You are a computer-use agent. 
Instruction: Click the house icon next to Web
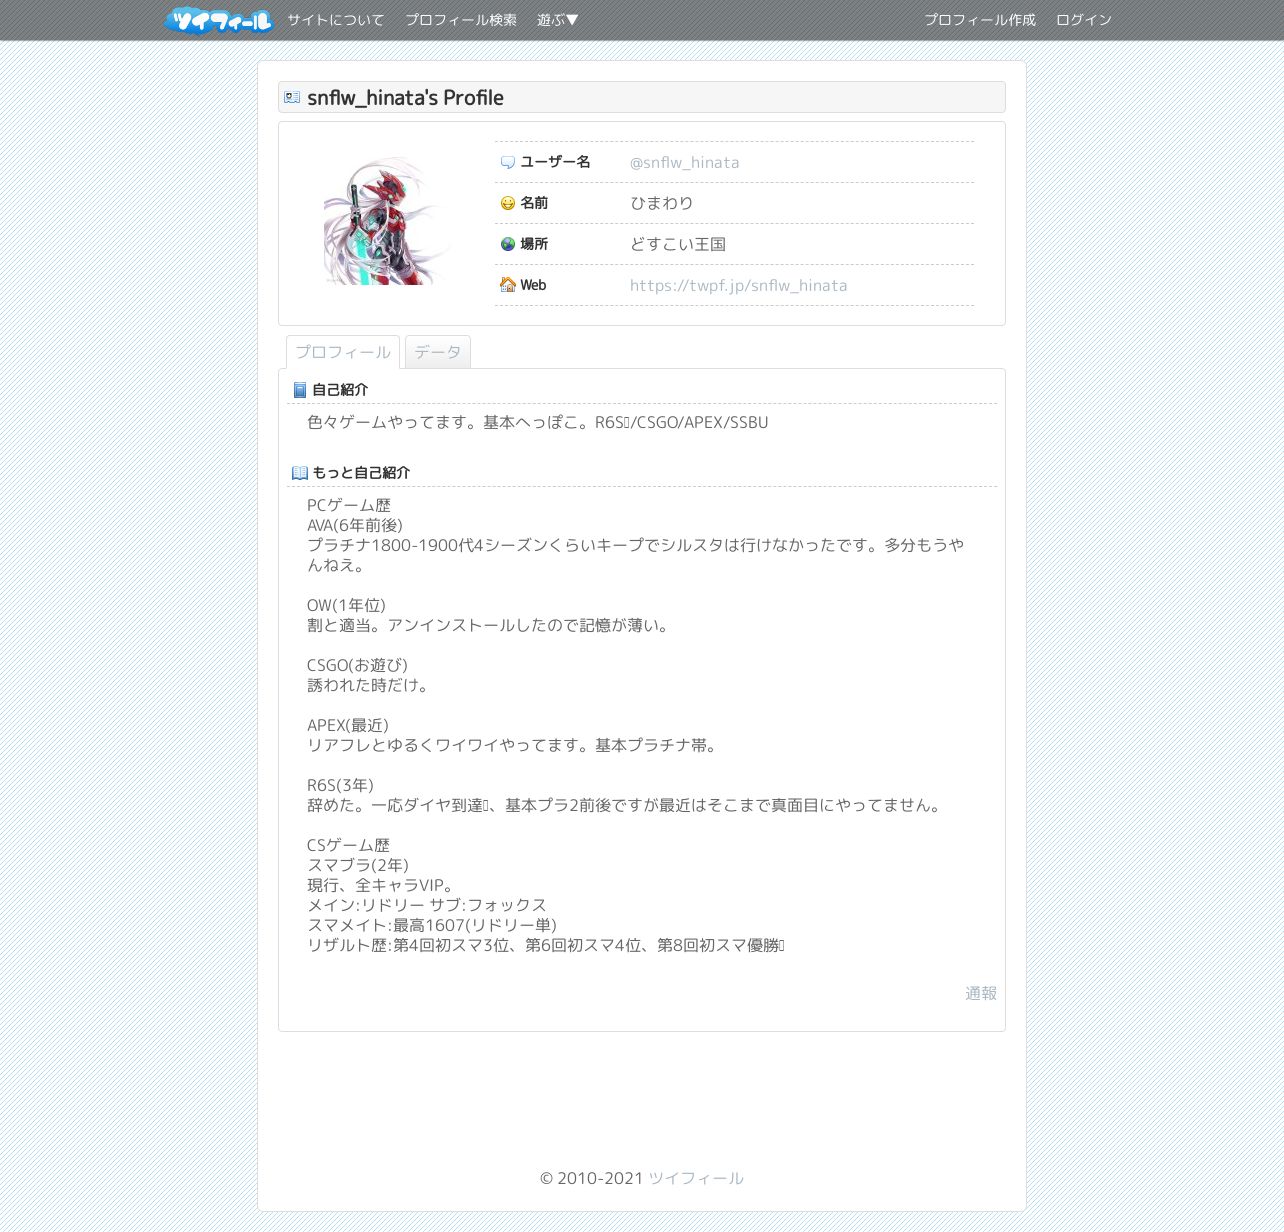508,285
